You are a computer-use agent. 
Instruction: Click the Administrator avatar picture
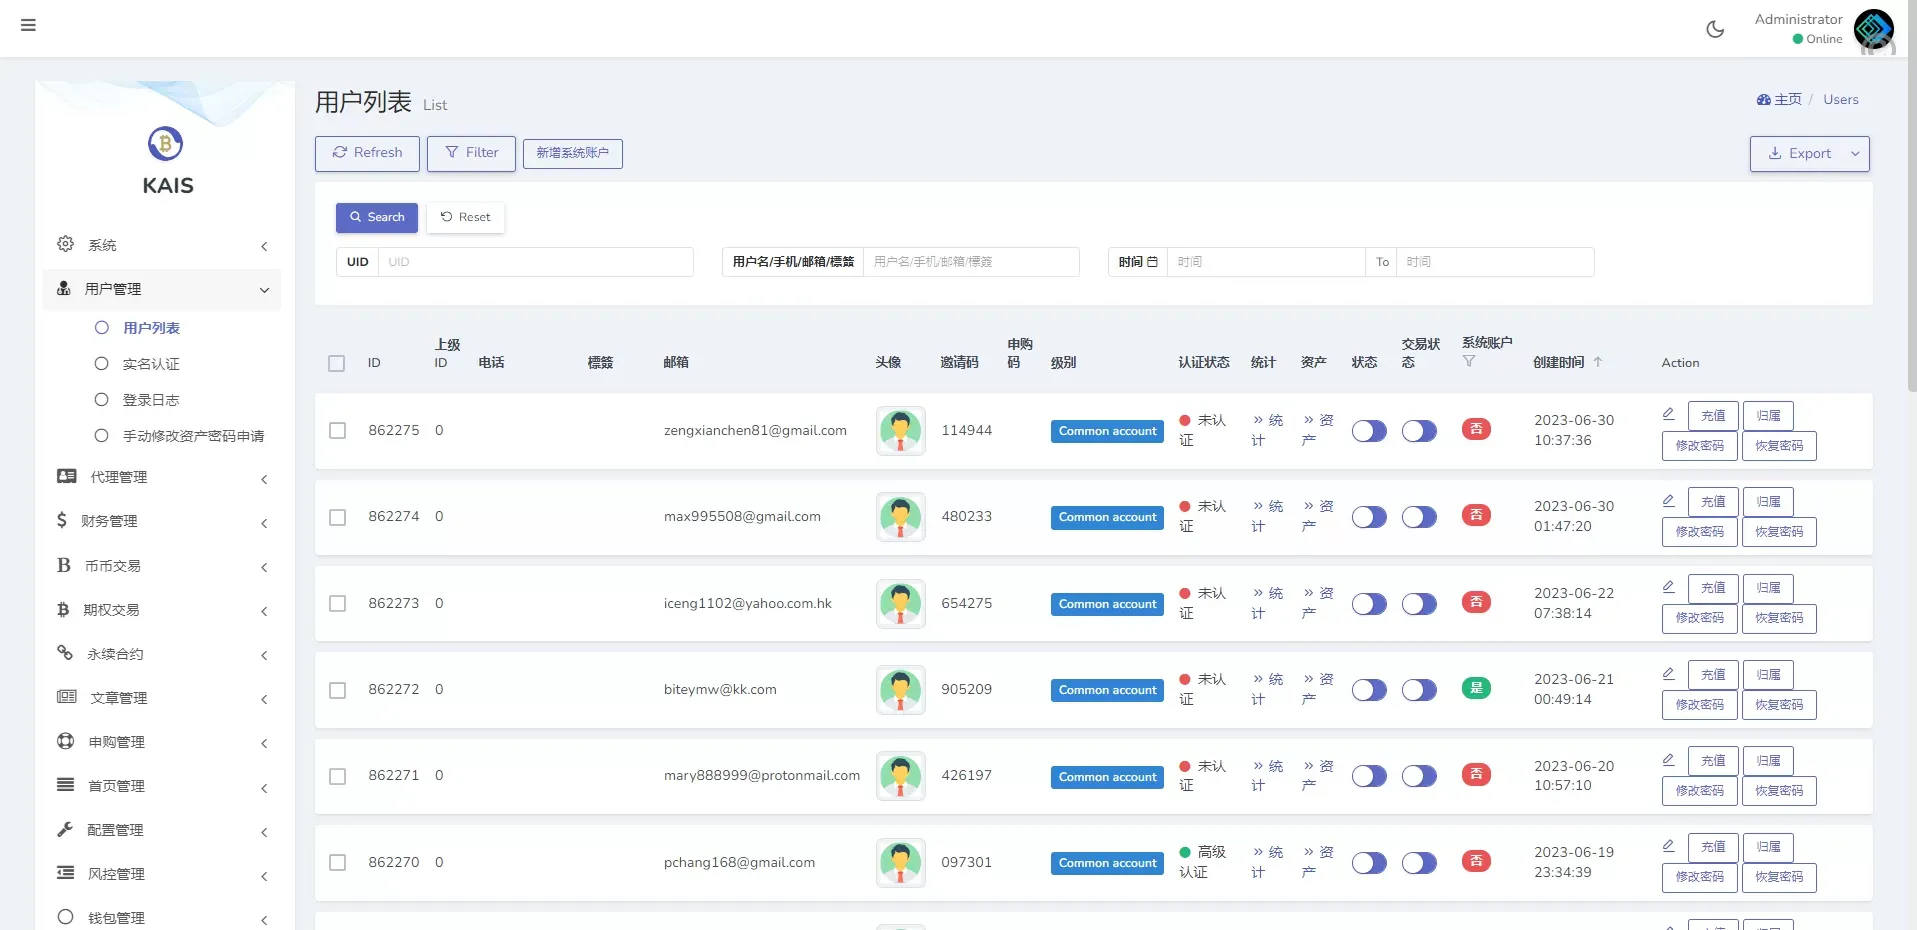pyautogui.click(x=1873, y=29)
